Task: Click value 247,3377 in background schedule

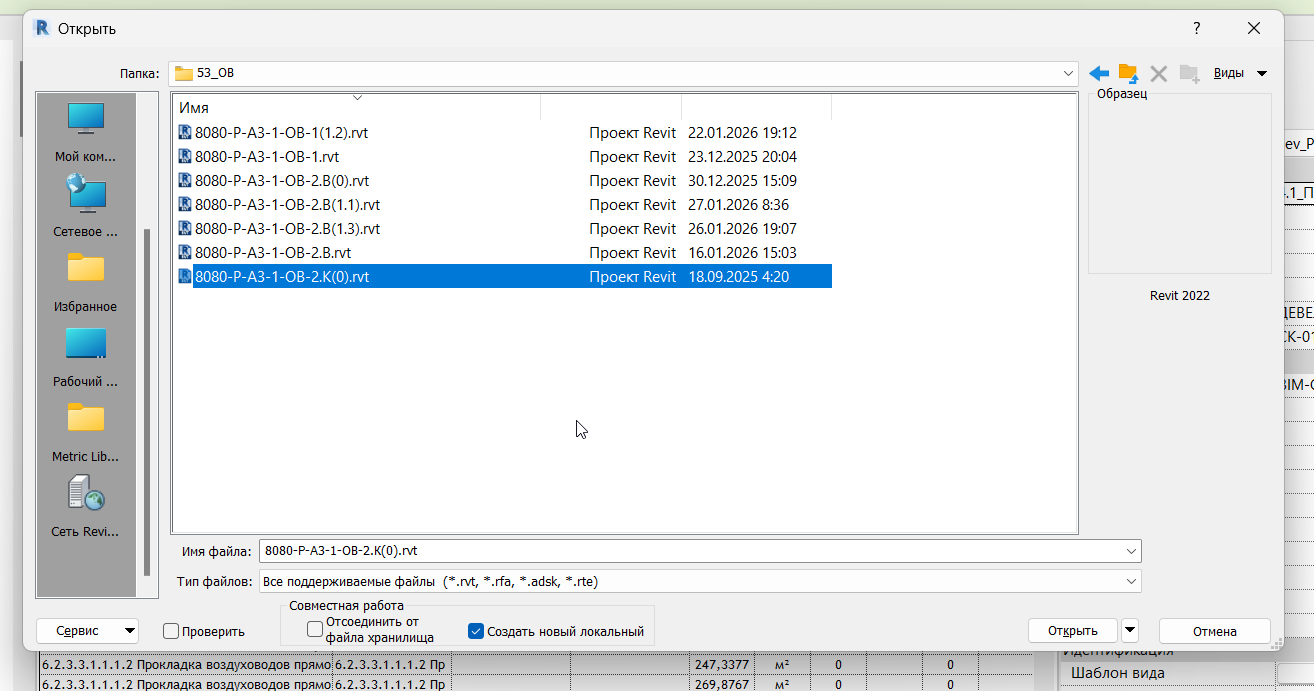Action: 720,664
